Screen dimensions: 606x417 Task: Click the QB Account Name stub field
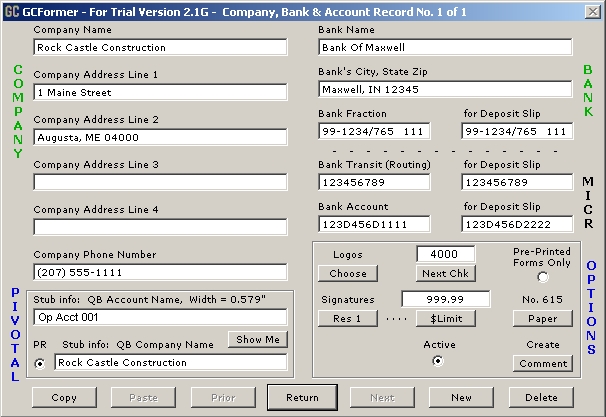(160, 317)
